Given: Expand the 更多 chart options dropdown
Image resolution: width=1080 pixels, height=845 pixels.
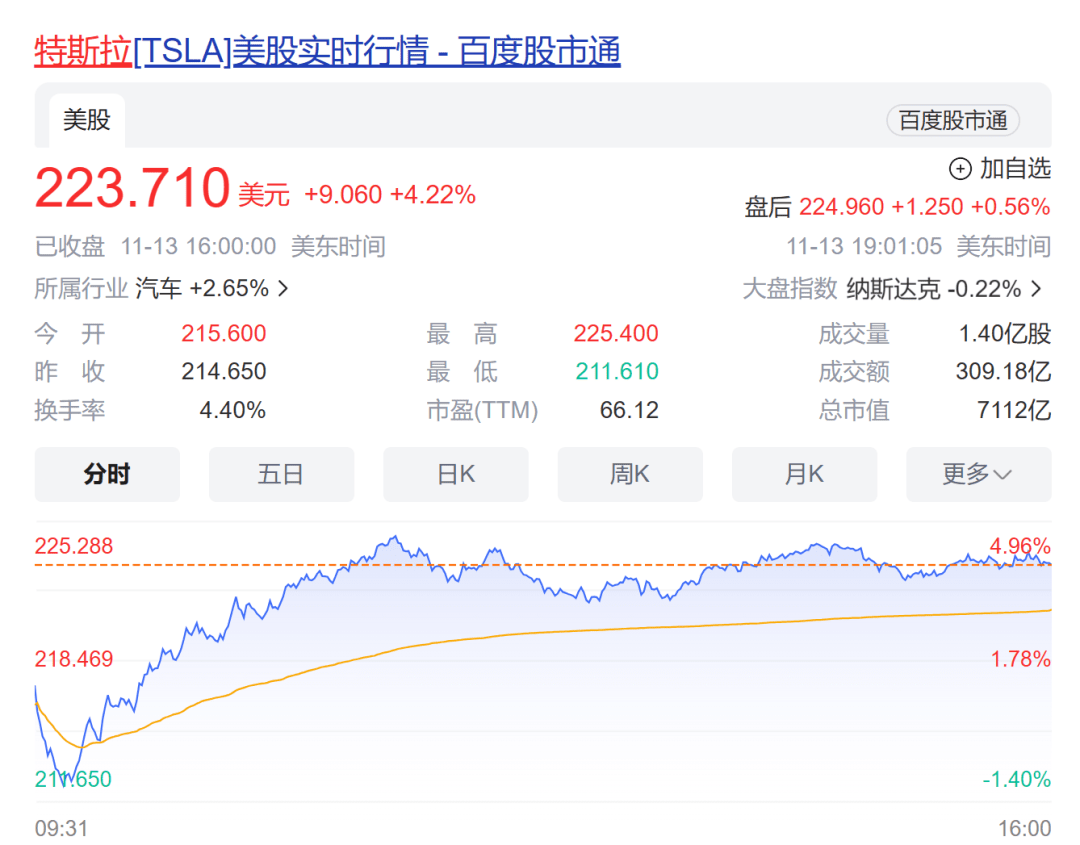Looking at the screenshot, I should tap(978, 474).
